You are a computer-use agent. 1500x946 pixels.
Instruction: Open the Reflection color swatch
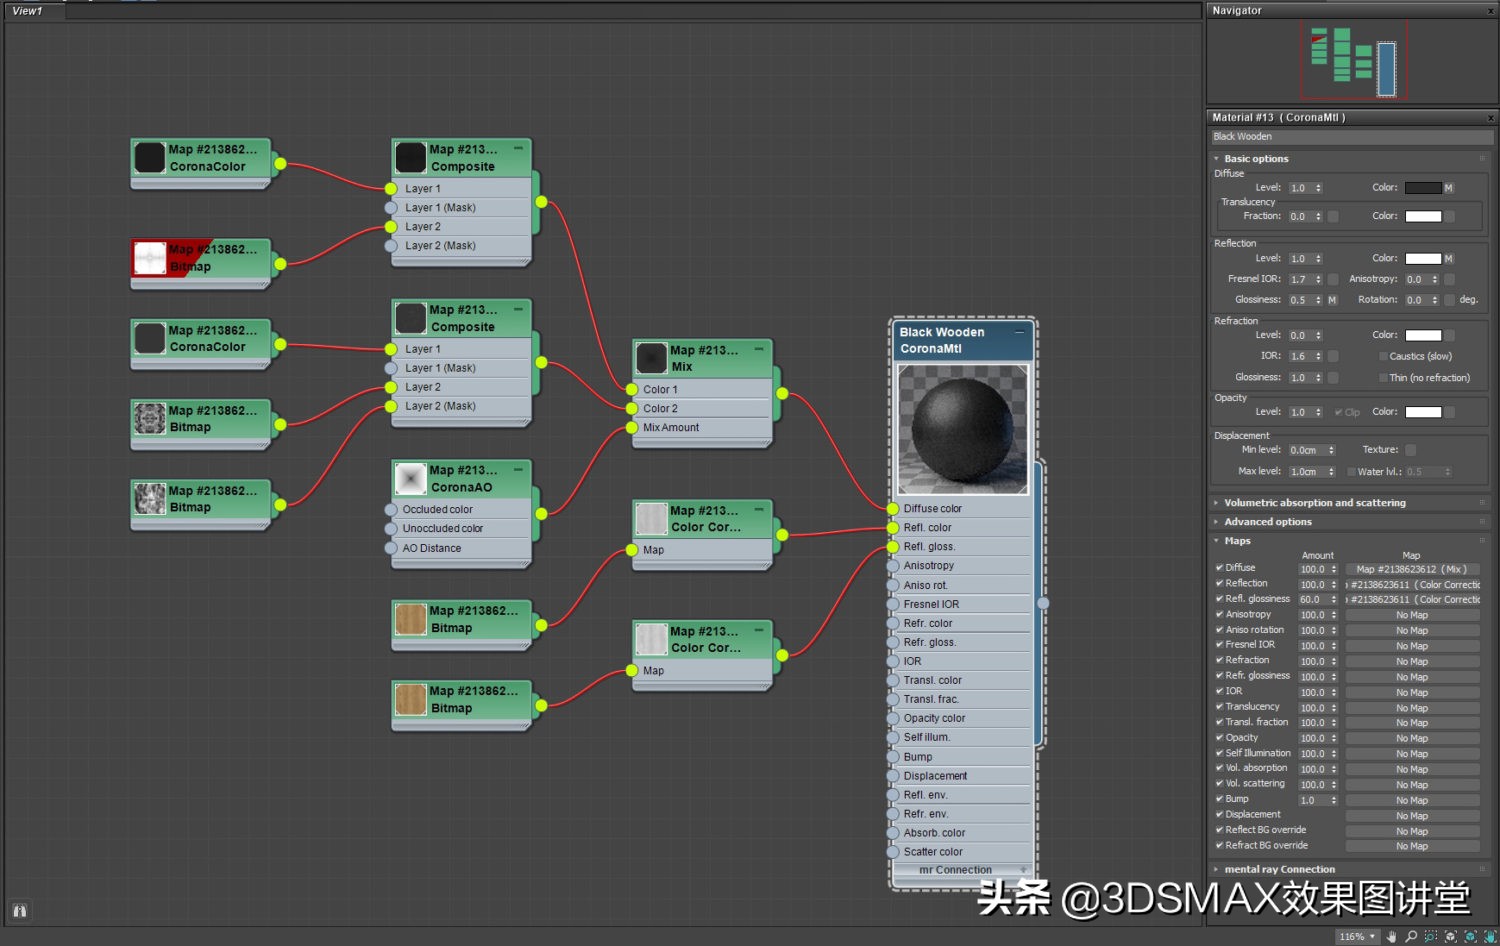tap(1422, 259)
